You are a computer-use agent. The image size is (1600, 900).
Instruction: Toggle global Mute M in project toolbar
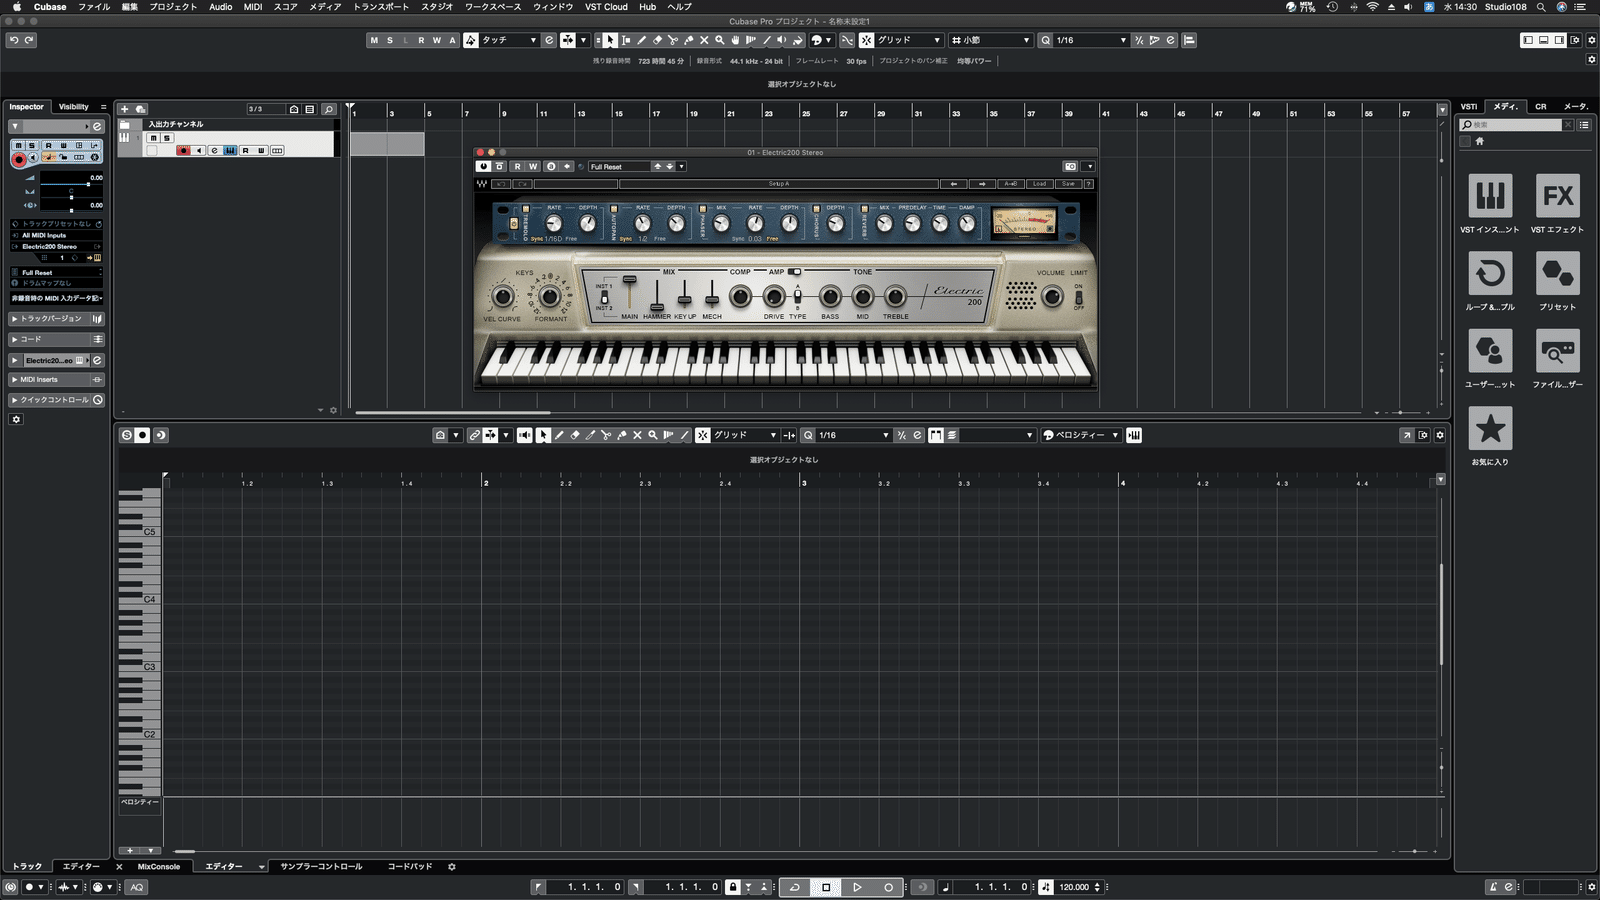tap(374, 40)
